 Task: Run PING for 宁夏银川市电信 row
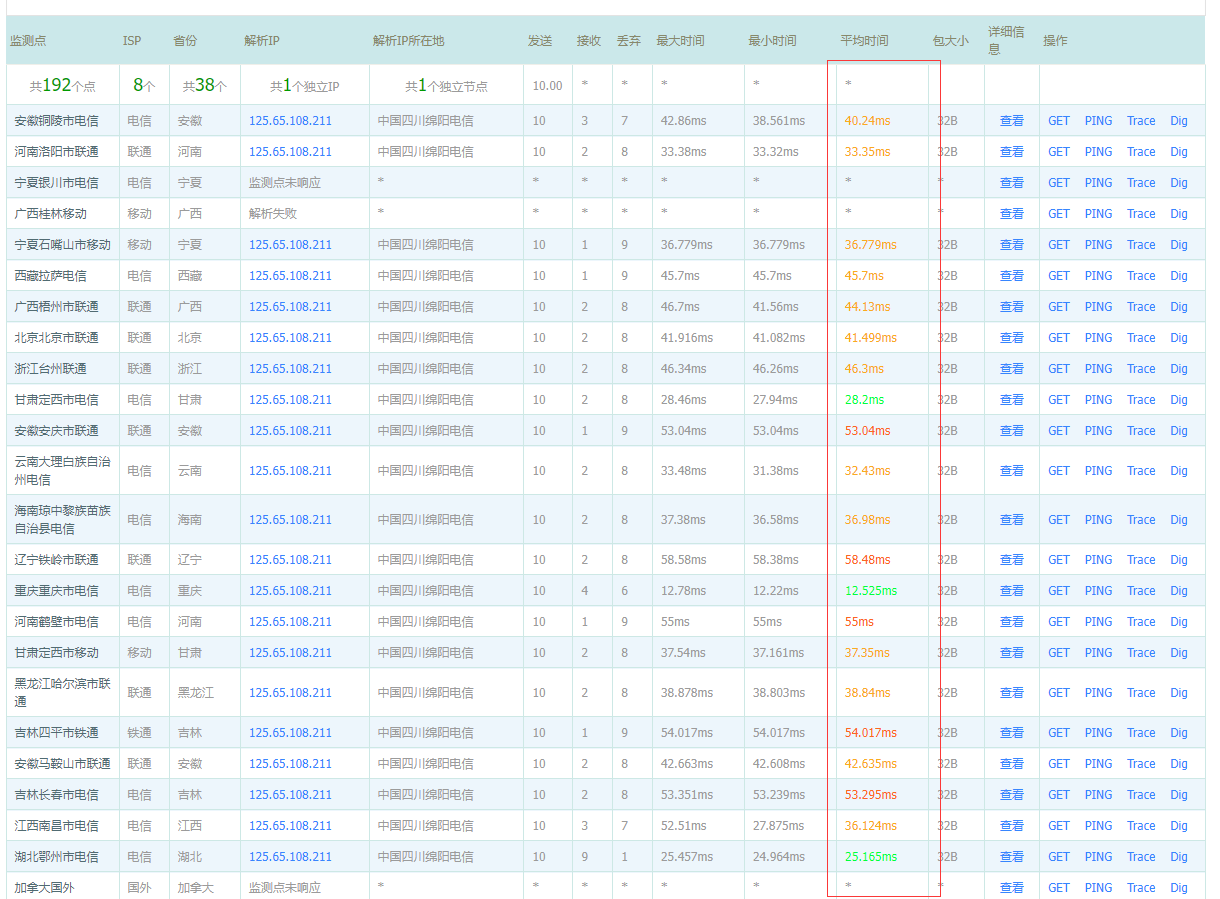[1098, 183]
